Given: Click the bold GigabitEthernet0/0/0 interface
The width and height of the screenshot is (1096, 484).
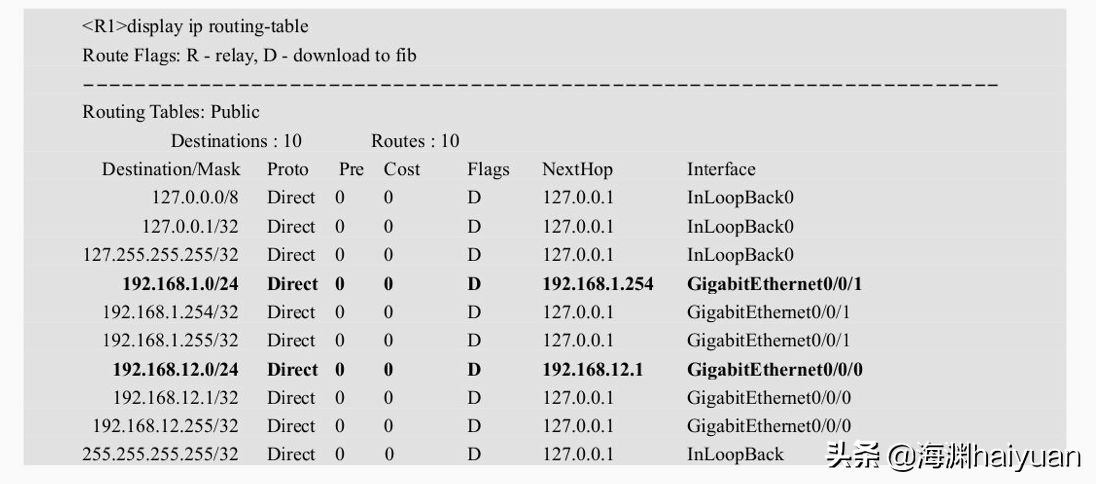Looking at the screenshot, I should pyautogui.click(x=774, y=369).
